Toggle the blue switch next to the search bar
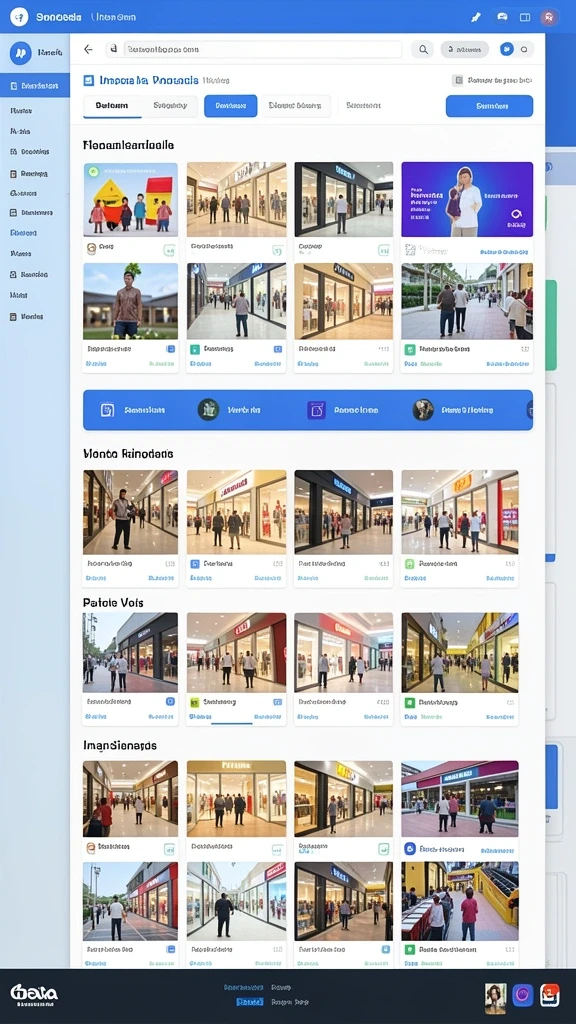 coord(517,50)
